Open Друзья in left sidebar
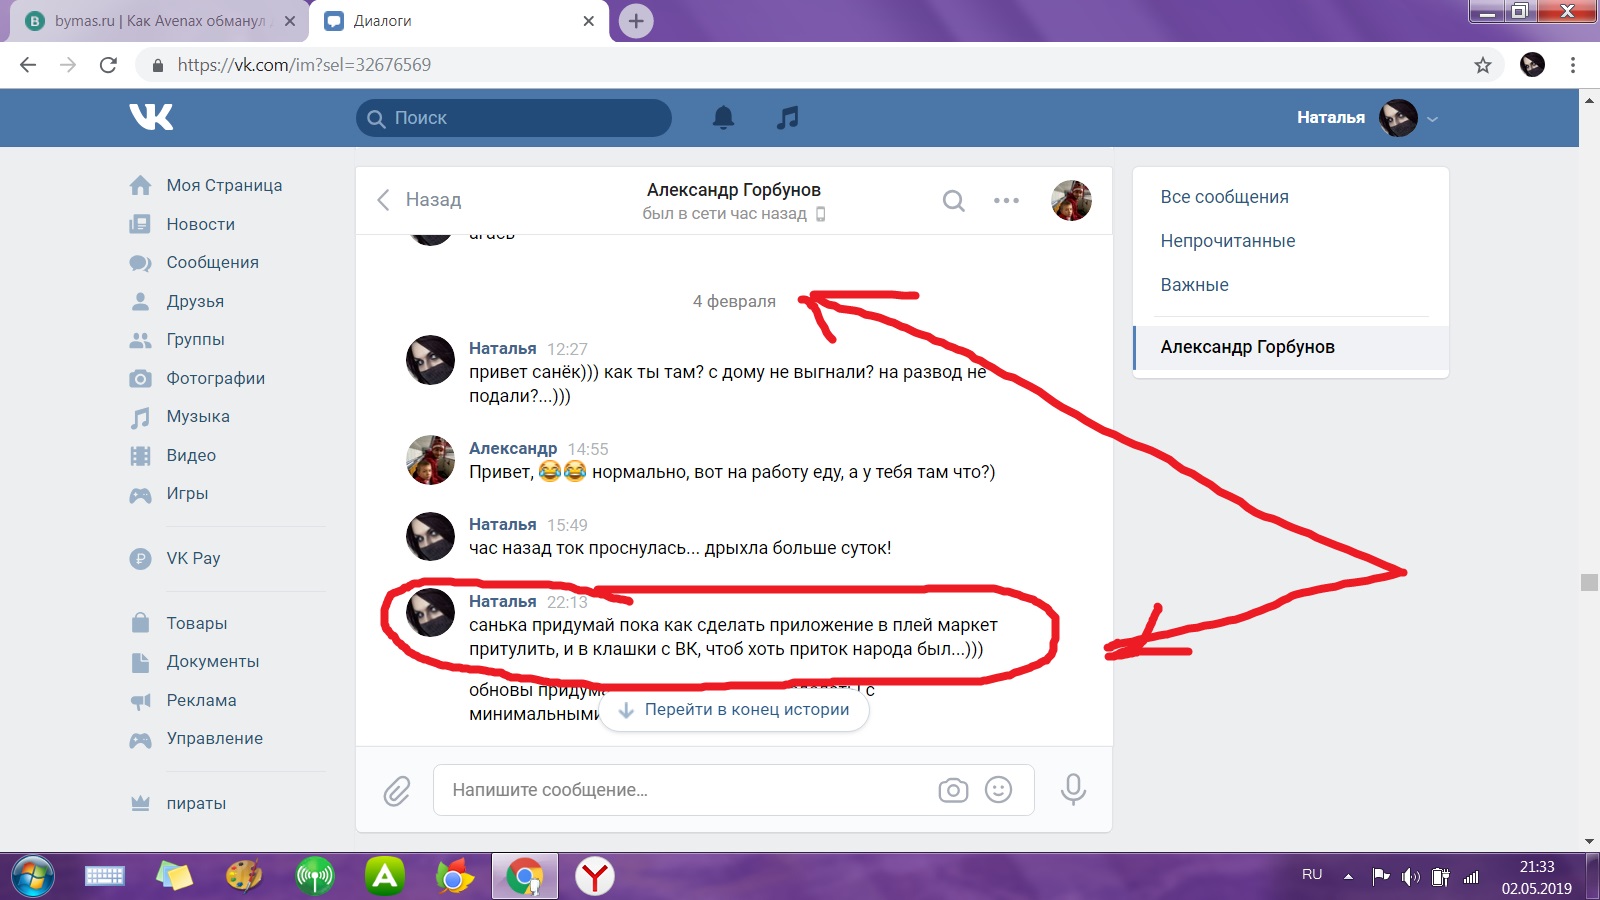This screenshot has width=1600, height=900. point(195,301)
